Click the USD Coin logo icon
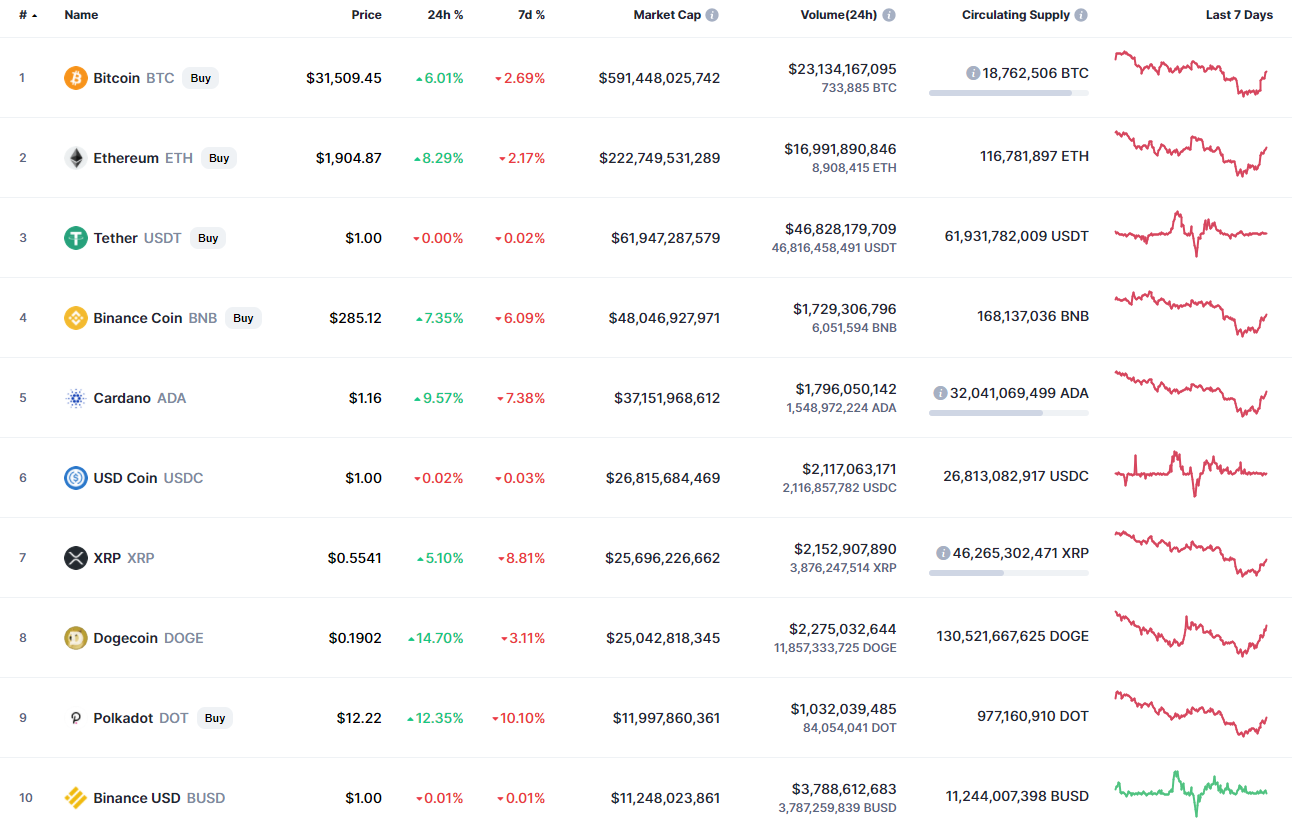Screen dimensions: 1292x828 [x=76, y=478]
